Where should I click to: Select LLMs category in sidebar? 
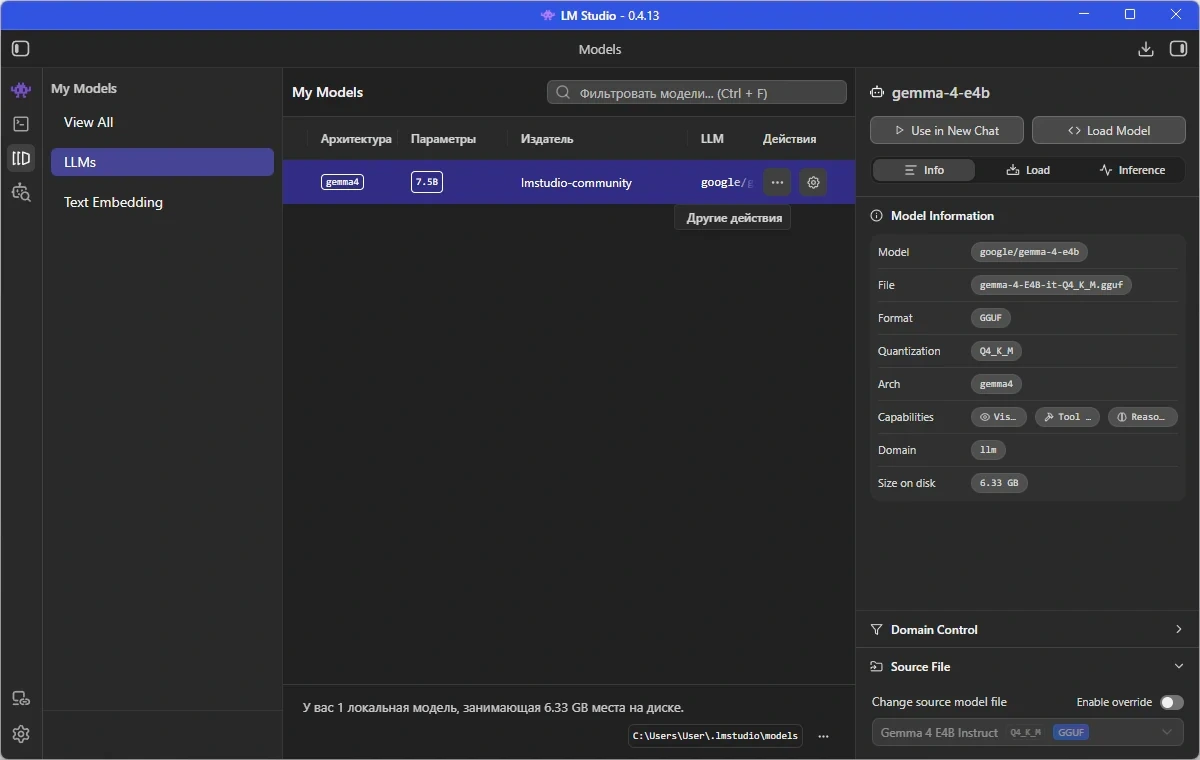(x=162, y=162)
